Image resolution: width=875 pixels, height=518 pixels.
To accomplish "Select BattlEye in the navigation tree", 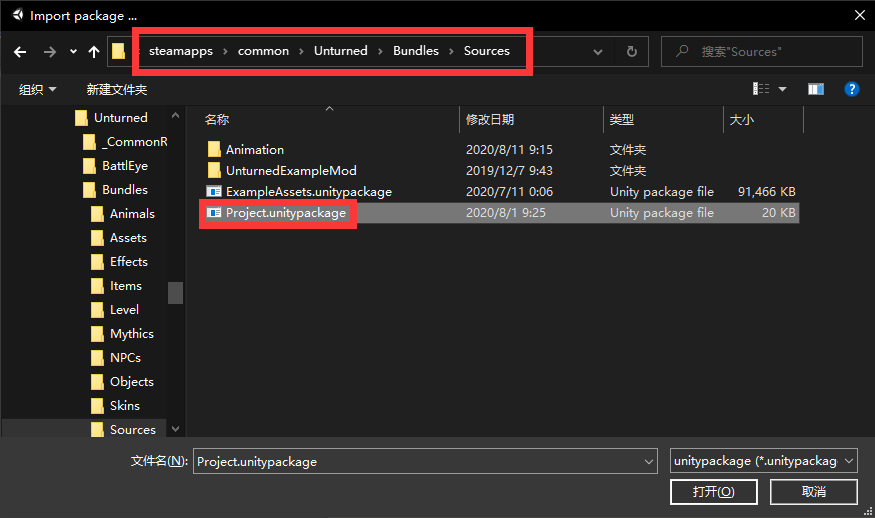I will (x=125, y=166).
